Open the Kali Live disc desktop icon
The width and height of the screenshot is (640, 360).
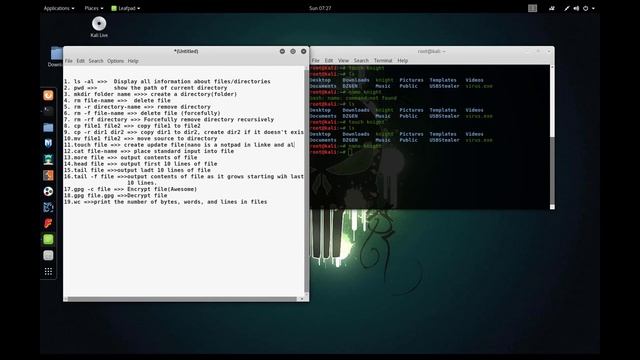click(x=99, y=27)
